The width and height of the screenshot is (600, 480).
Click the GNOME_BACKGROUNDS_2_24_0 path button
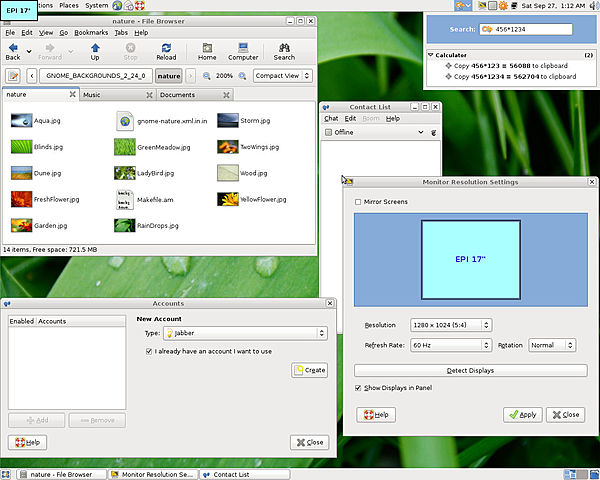pos(96,76)
